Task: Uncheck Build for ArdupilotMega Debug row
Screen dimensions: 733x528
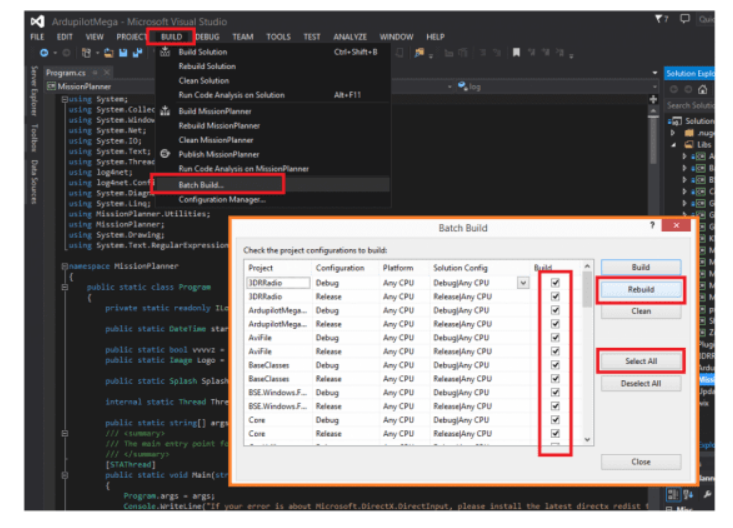Action: click(555, 310)
